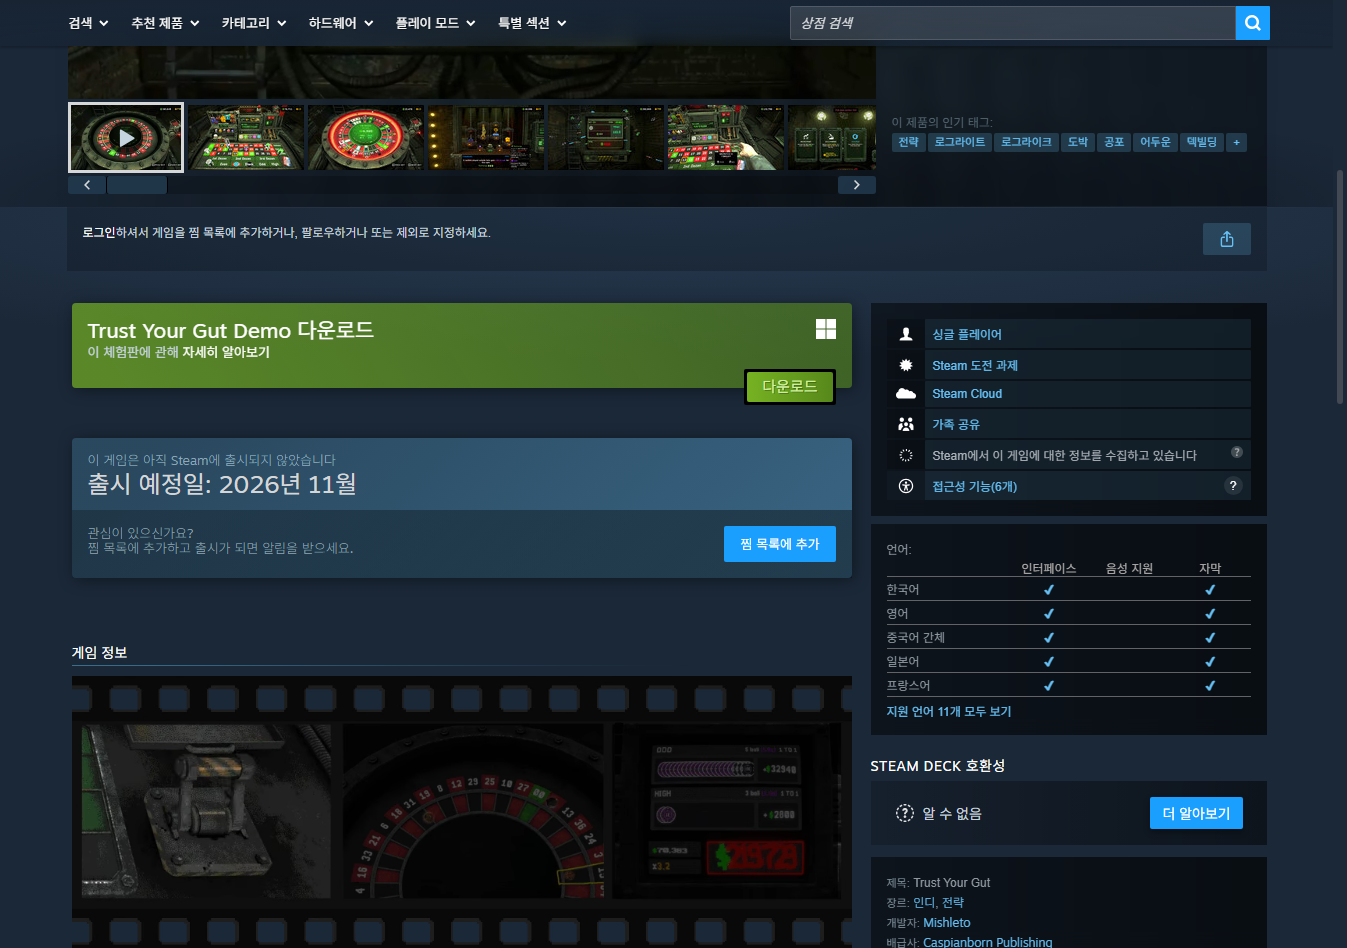Click the 한국어 language row
This screenshot has height=948, width=1347.
[1068, 590]
